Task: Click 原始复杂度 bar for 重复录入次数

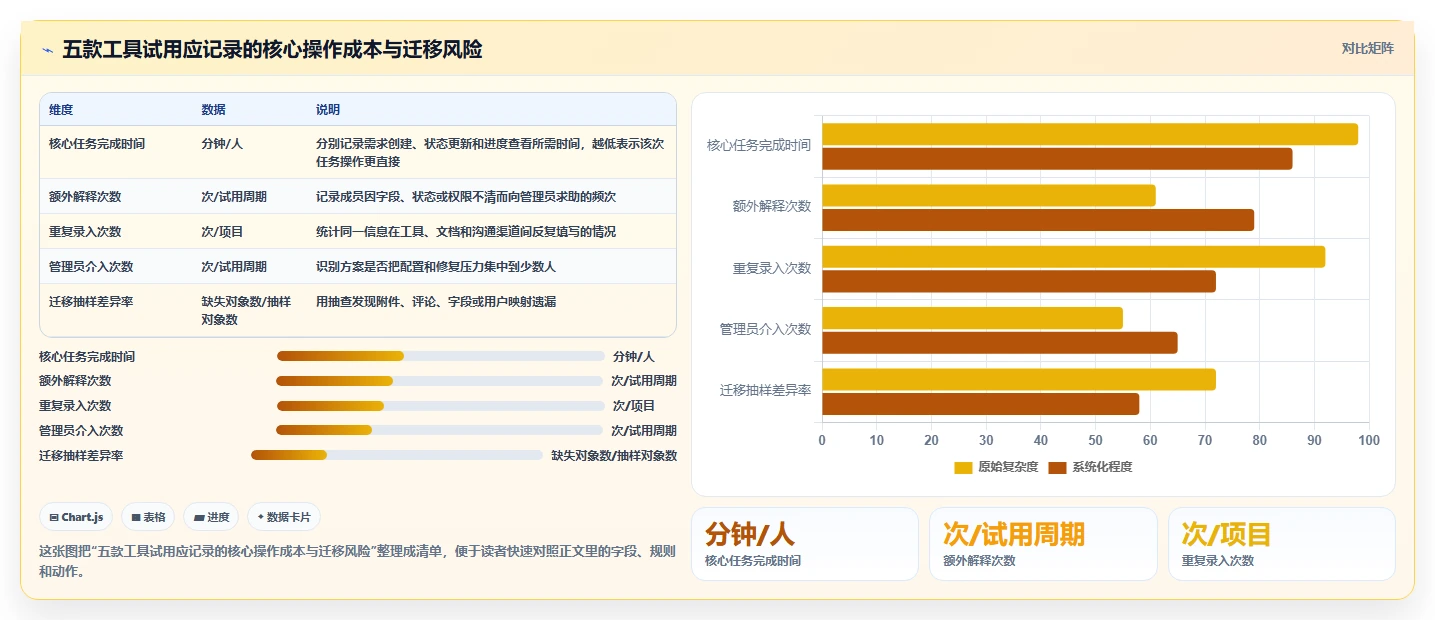Action: pyautogui.click(x=1073, y=257)
